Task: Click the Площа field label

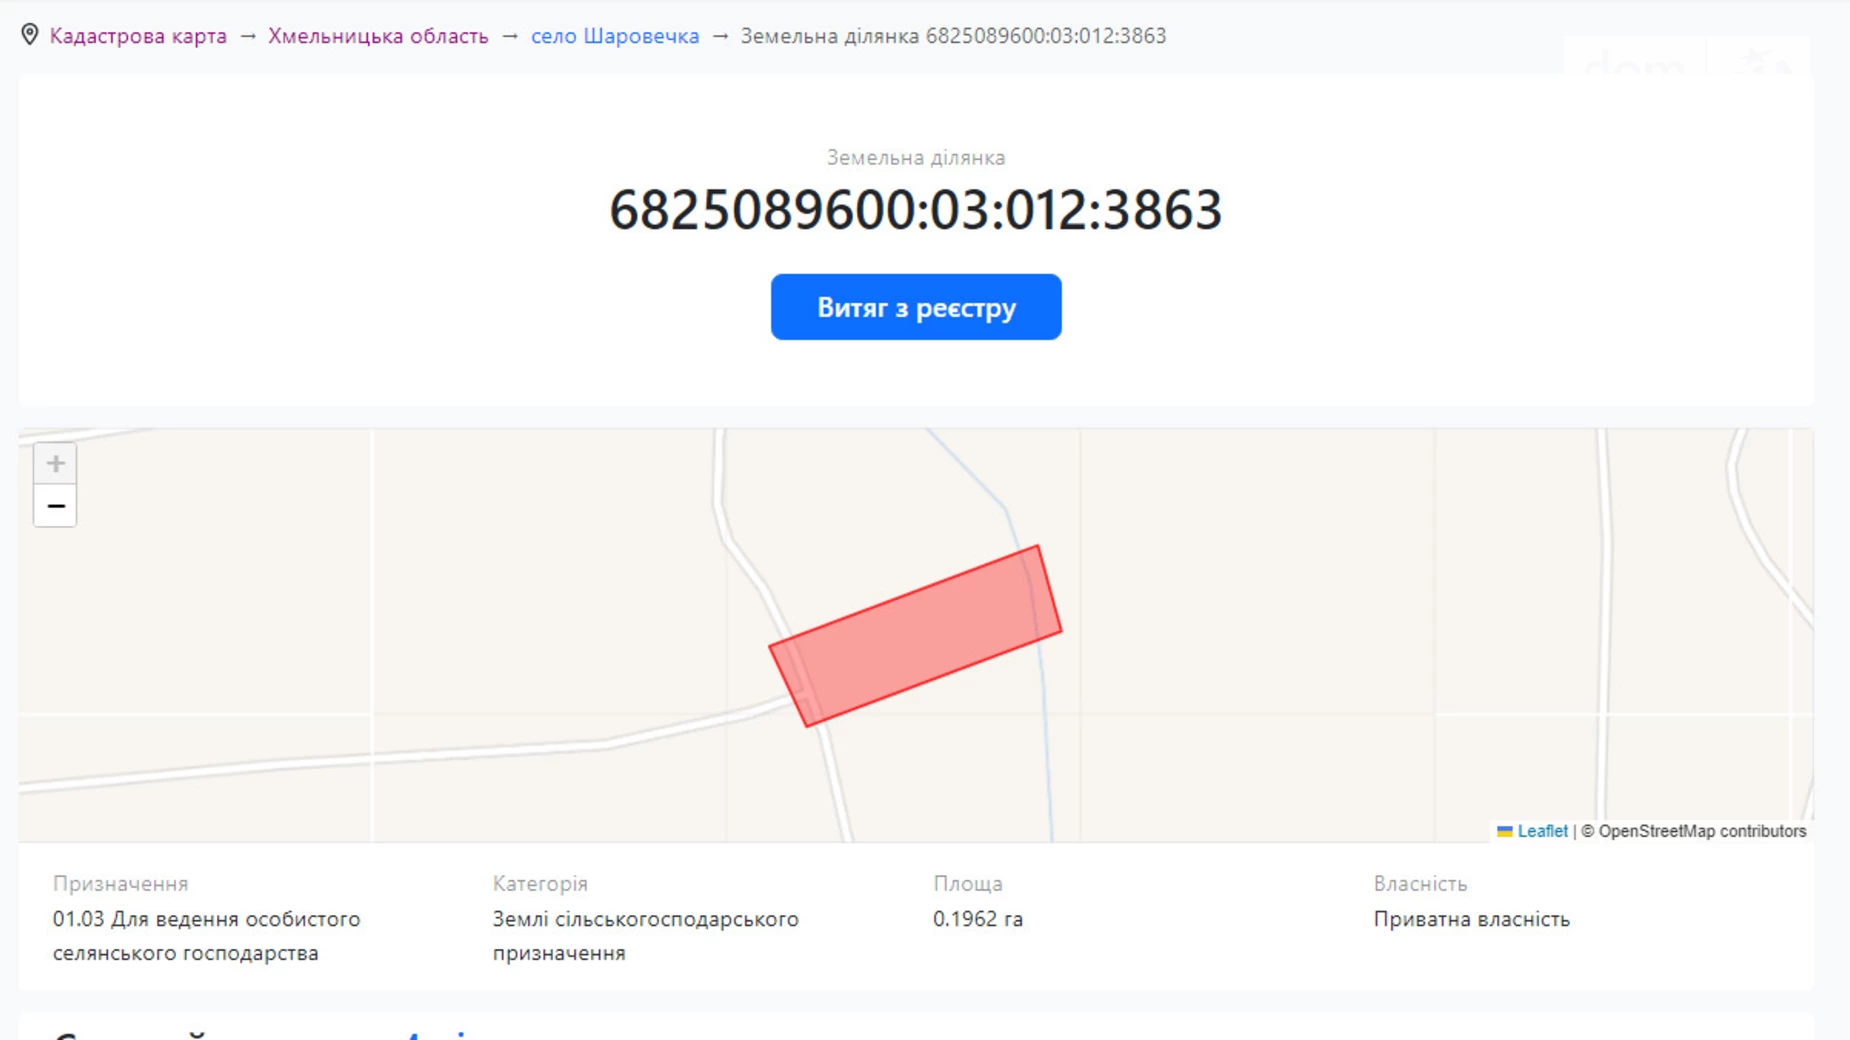Action: (x=968, y=884)
